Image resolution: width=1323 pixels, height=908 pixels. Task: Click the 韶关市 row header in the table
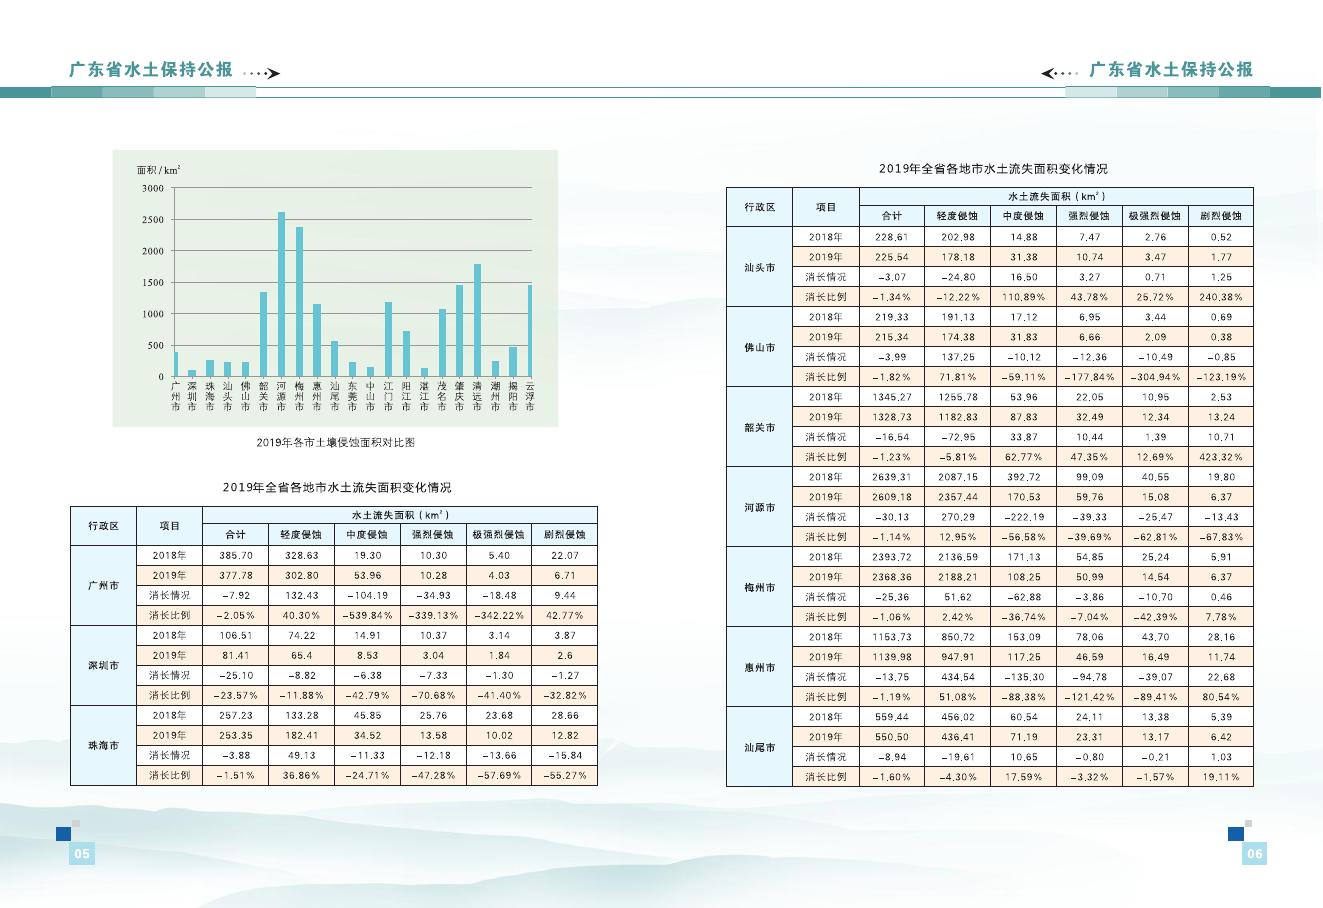(x=760, y=427)
